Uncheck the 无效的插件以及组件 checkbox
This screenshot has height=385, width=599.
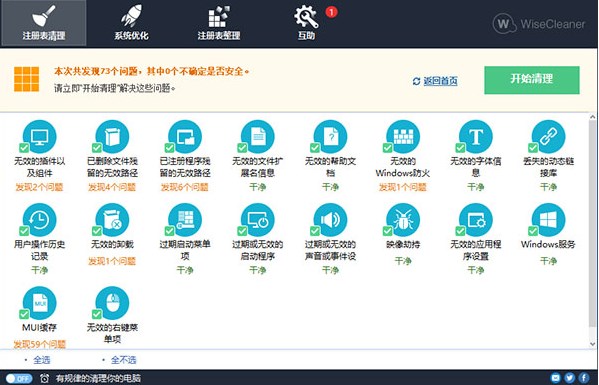[x=24, y=147]
